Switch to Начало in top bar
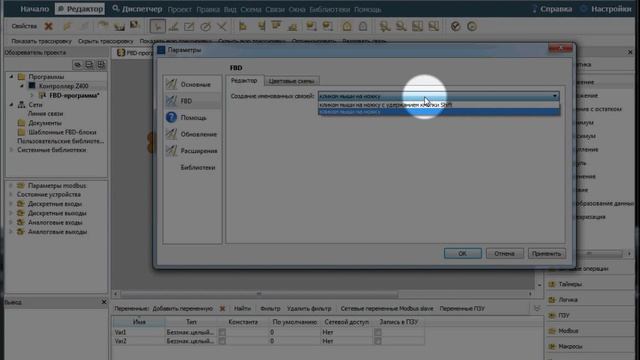Viewport: 640px width, 360px height. (x=34, y=9)
